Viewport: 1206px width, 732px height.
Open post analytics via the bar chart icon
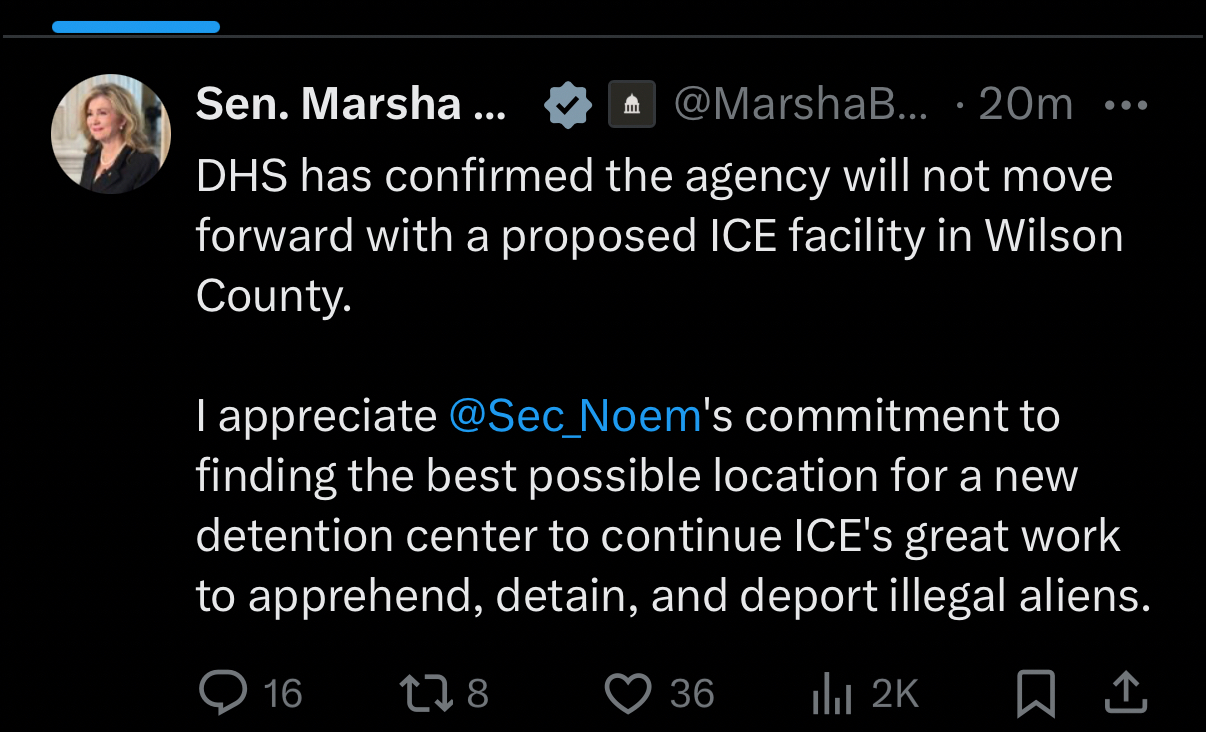point(831,692)
